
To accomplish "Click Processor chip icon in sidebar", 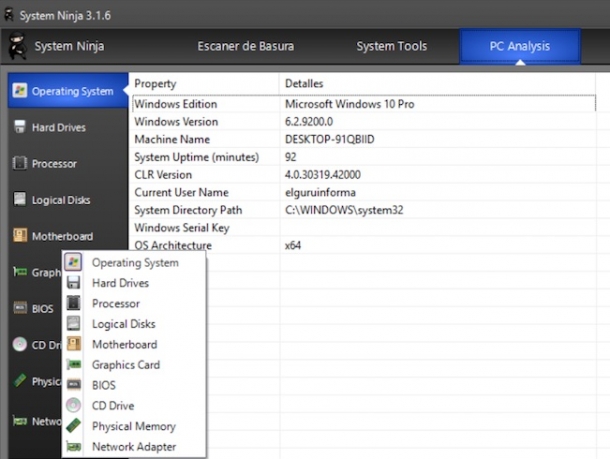I will [x=19, y=163].
